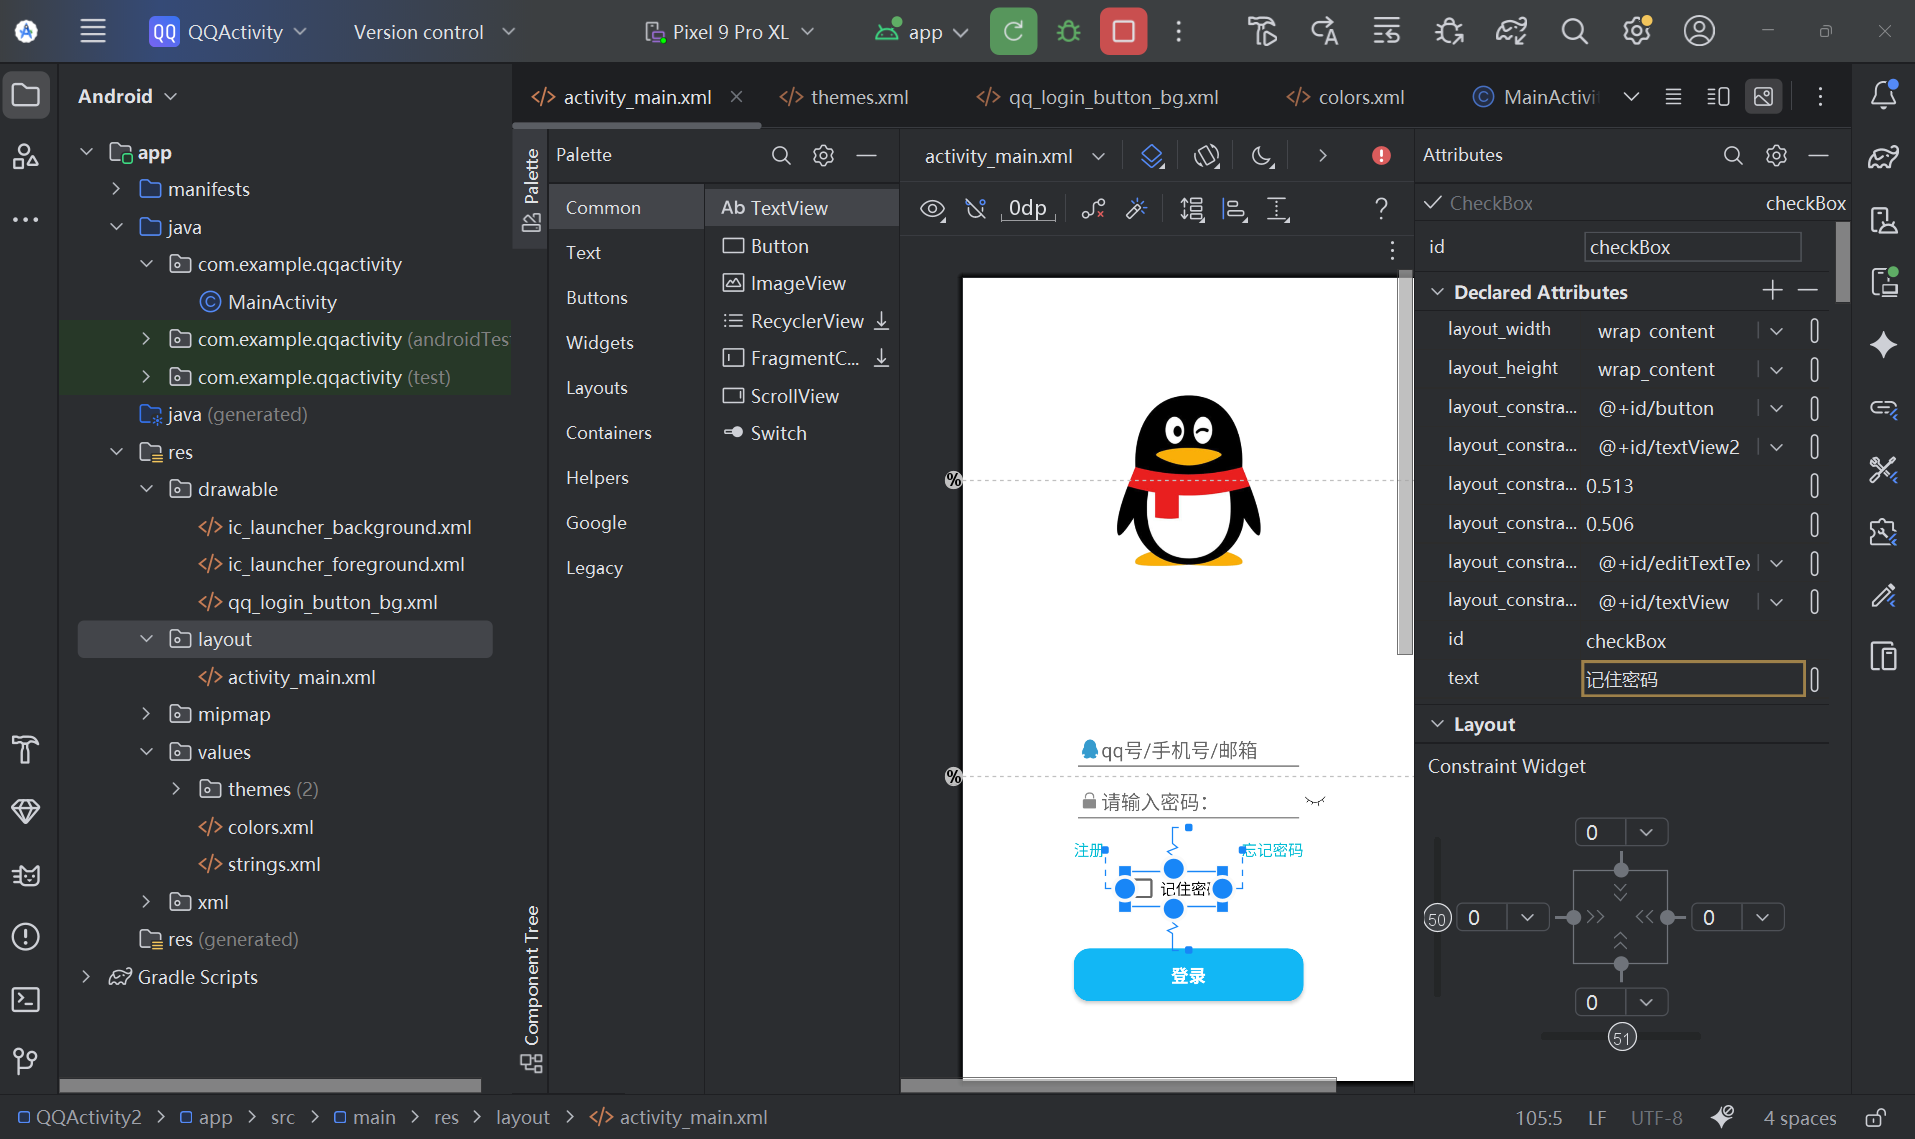Open the Build hammer tool window

(26, 748)
